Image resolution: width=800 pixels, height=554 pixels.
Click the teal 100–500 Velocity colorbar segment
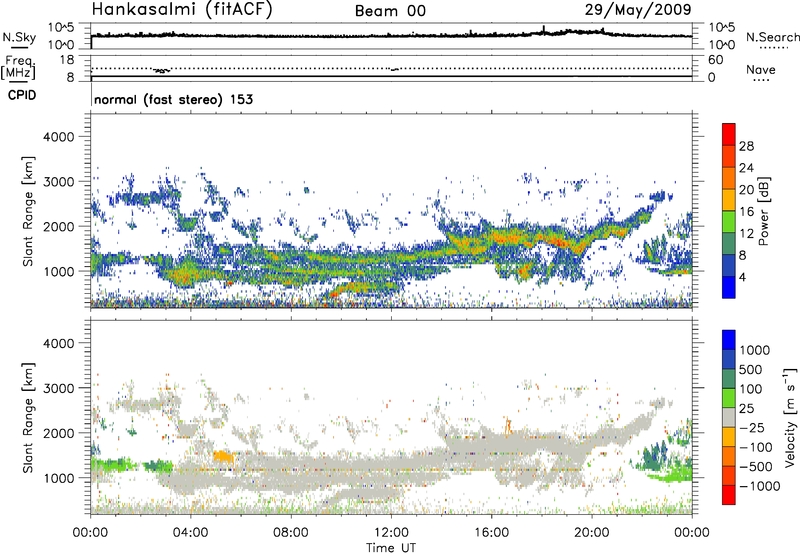729,379
